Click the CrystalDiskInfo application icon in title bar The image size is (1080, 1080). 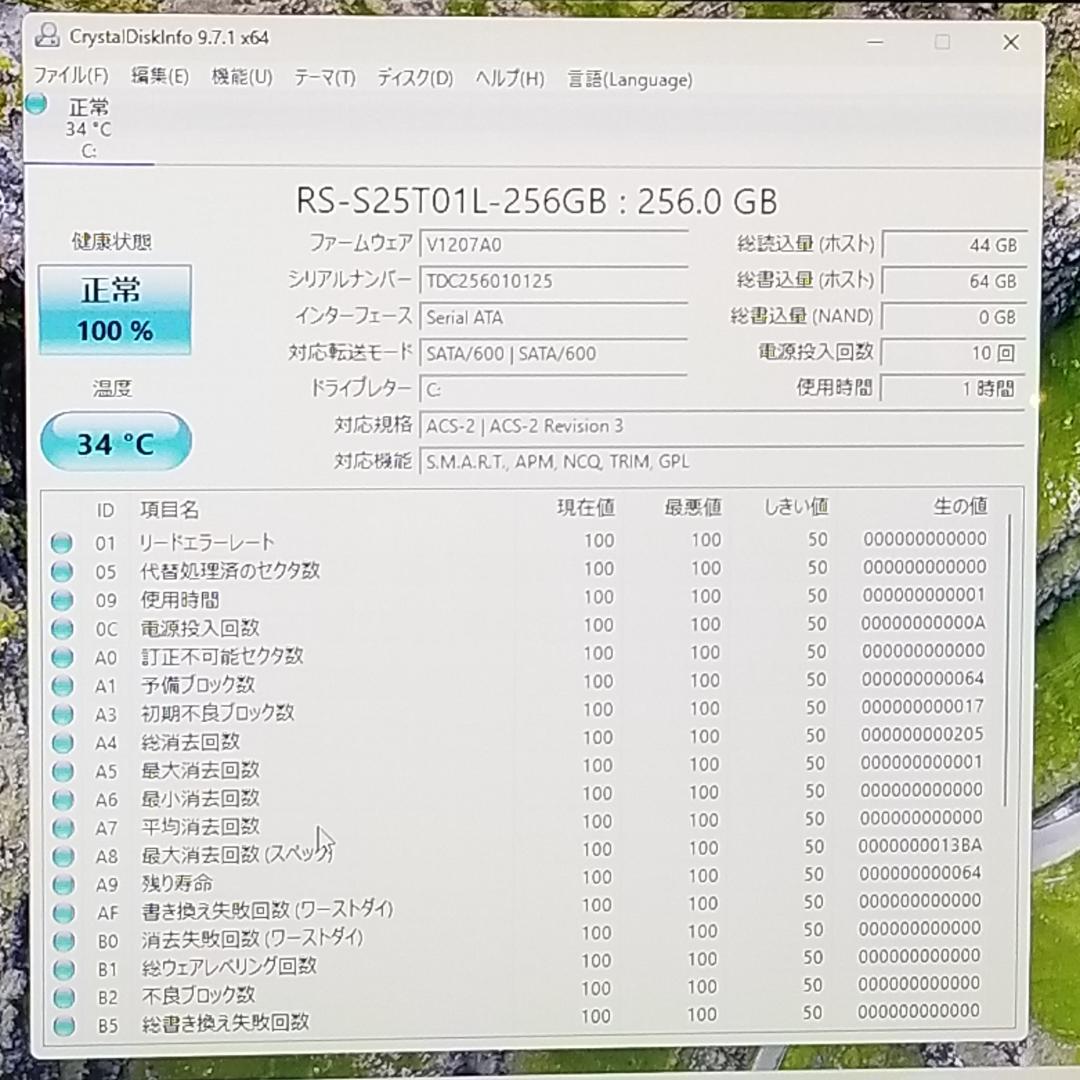click(x=48, y=35)
